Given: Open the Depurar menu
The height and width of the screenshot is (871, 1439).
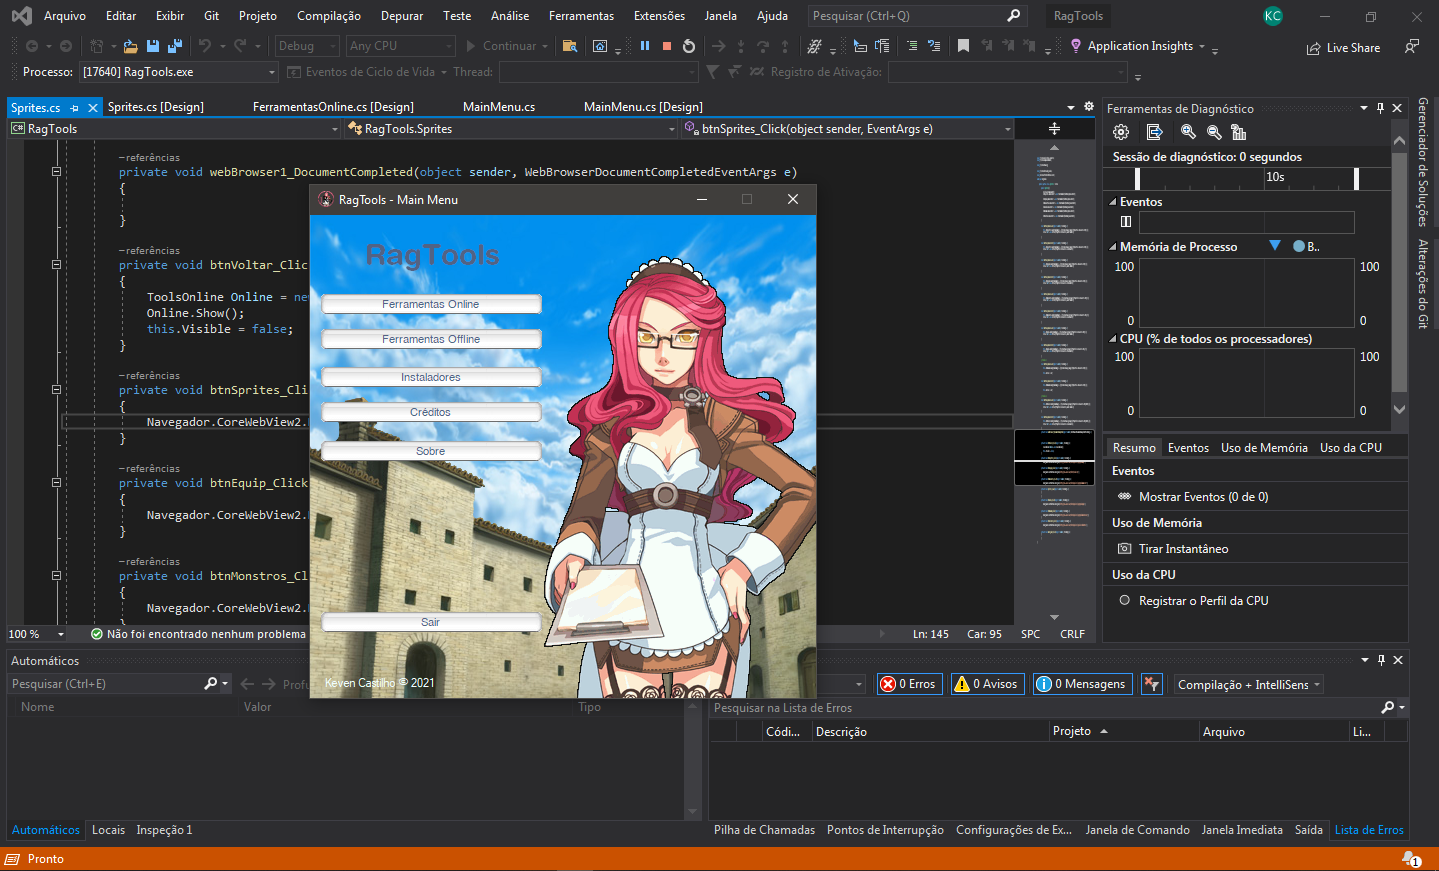Looking at the screenshot, I should point(401,16).
